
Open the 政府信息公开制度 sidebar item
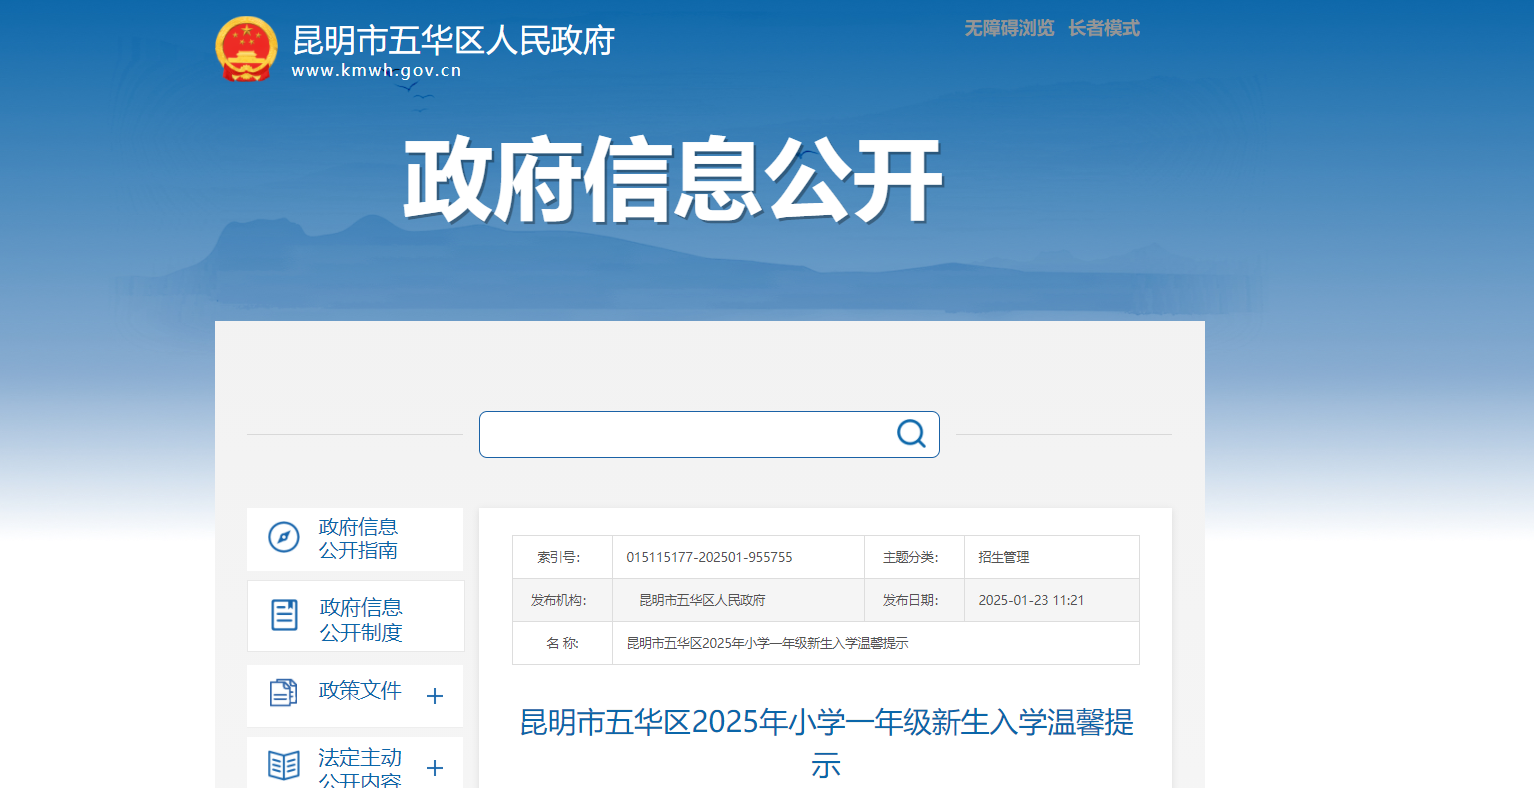[x=360, y=620]
